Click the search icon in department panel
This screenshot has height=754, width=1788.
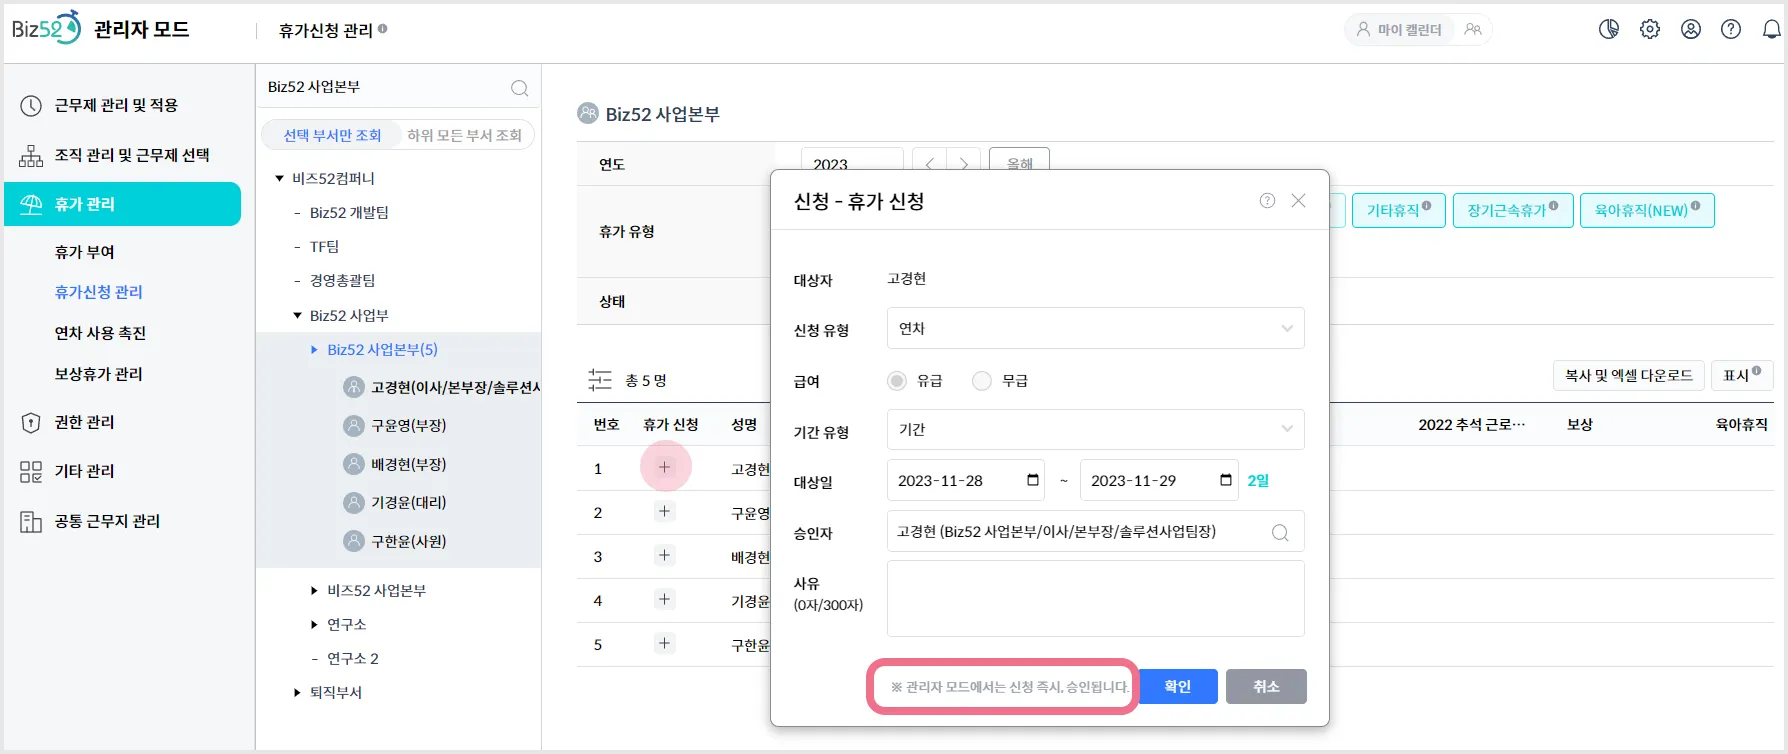click(519, 88)
